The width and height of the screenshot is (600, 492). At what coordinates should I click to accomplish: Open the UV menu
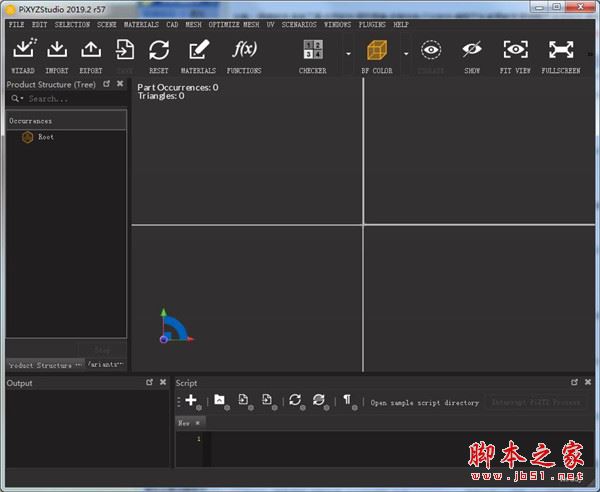pyautogui.click(x=271, y=24)
